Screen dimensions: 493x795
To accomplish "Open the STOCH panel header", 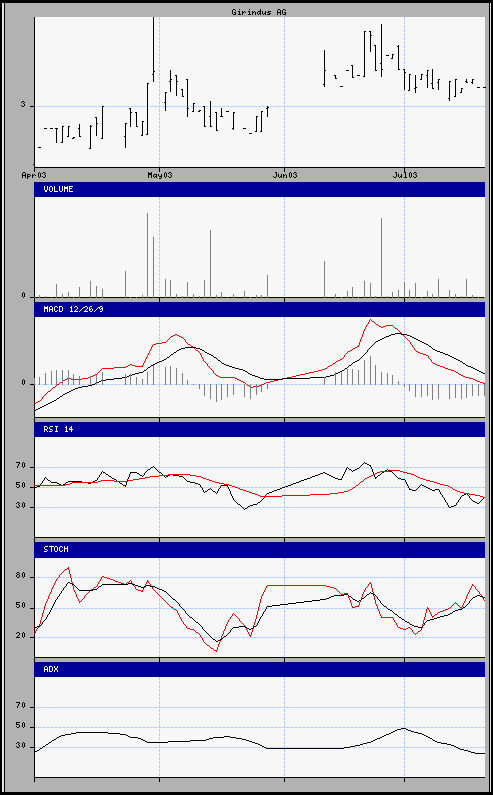I will click(x=260, y=549).
